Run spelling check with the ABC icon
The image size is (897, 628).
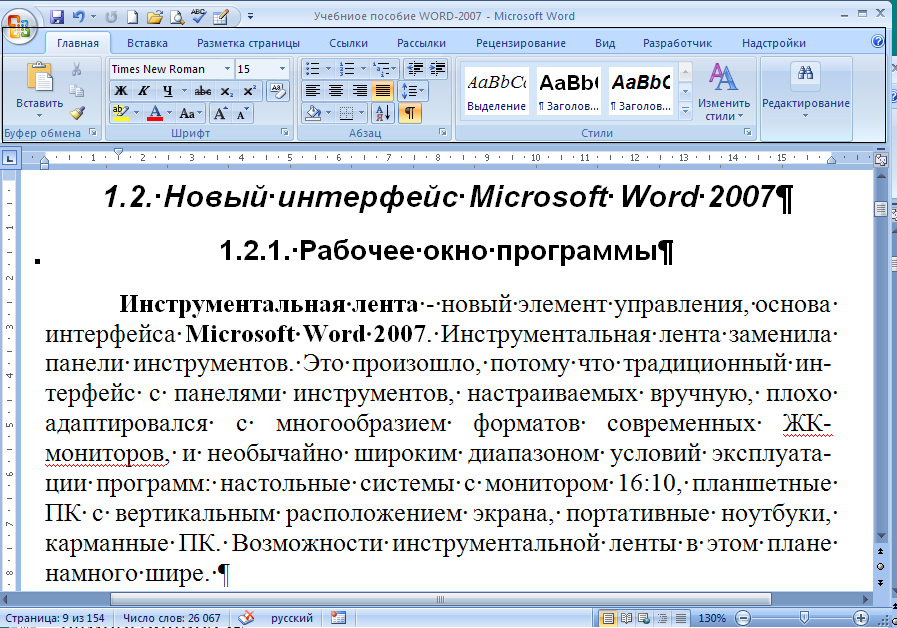coord(199,17)
